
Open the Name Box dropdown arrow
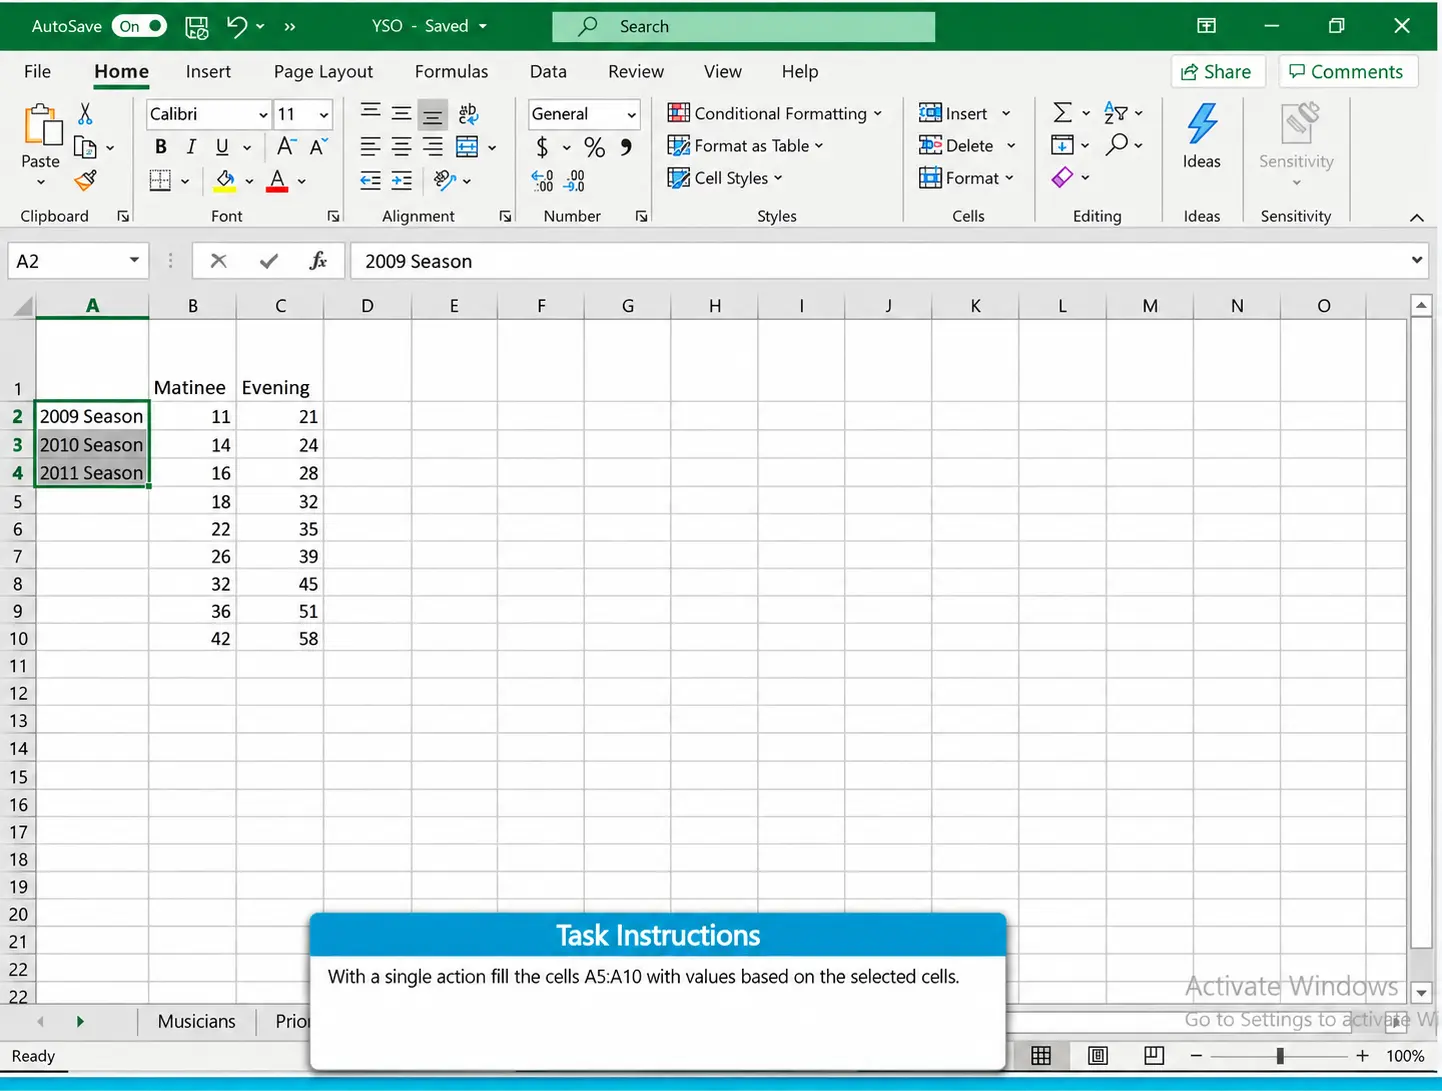(134, 260)
